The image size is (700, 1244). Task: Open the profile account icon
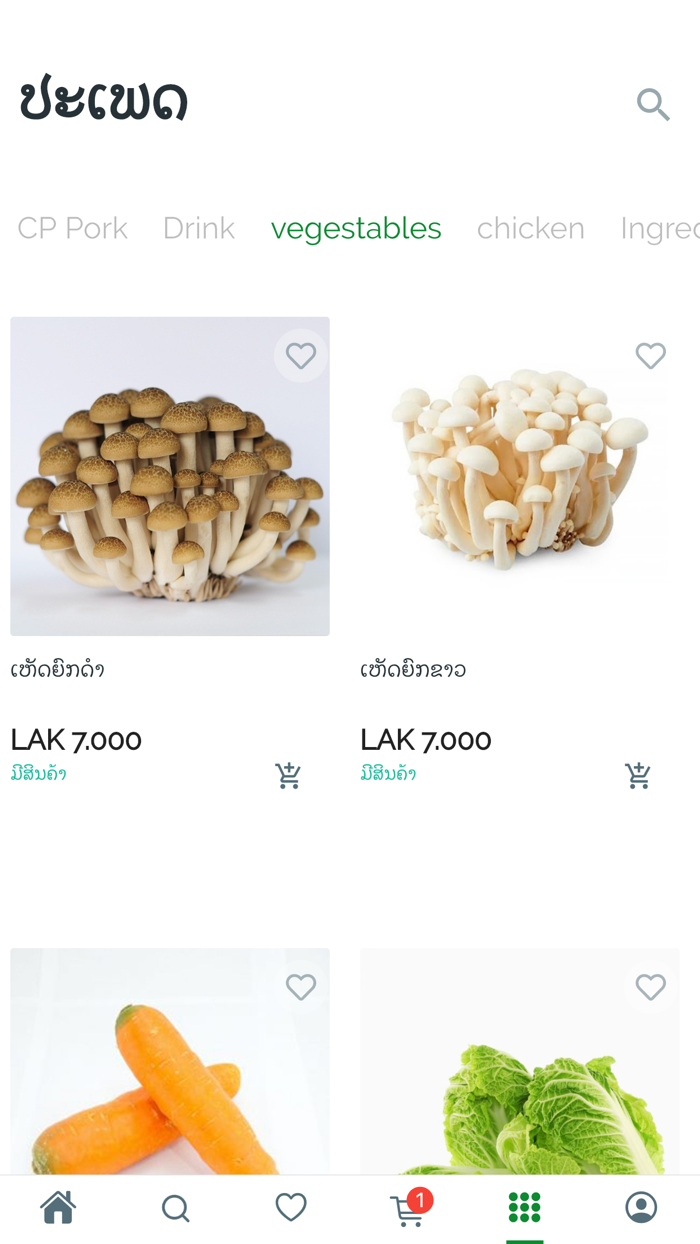point(641,1207)
